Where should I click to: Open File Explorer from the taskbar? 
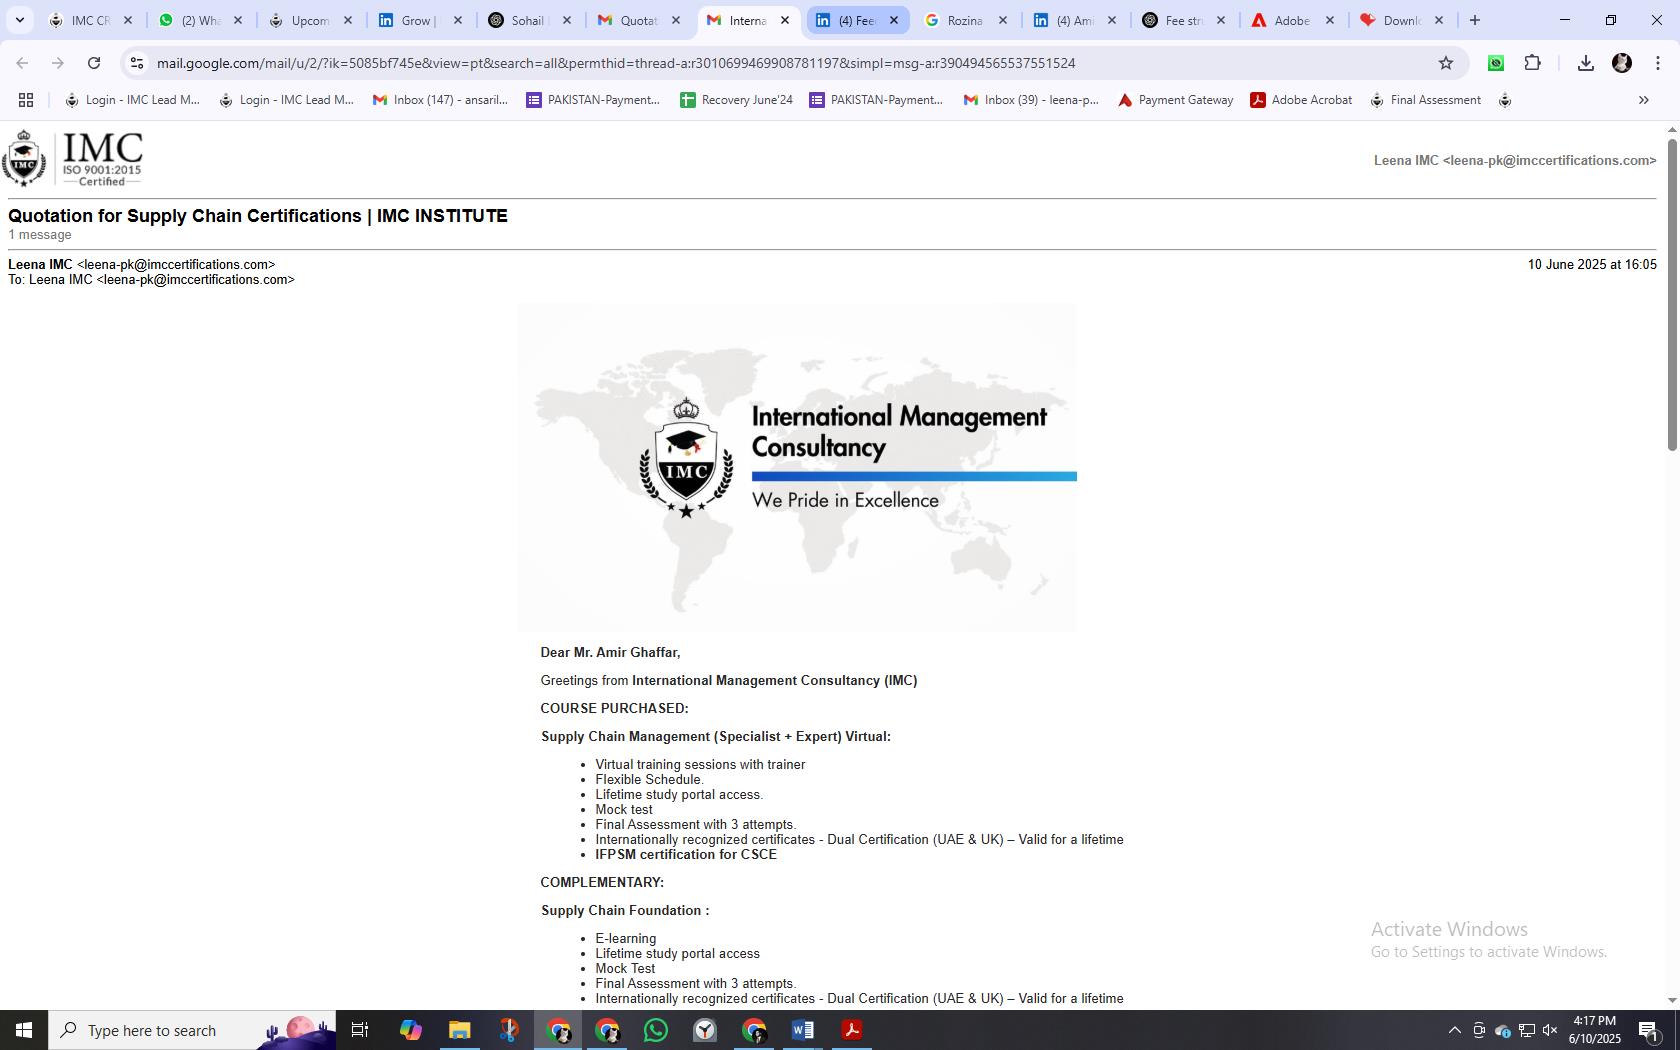tap(459, 1030)
